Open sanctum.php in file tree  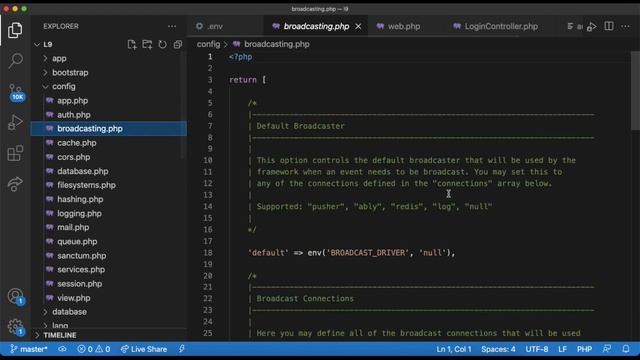81,256
